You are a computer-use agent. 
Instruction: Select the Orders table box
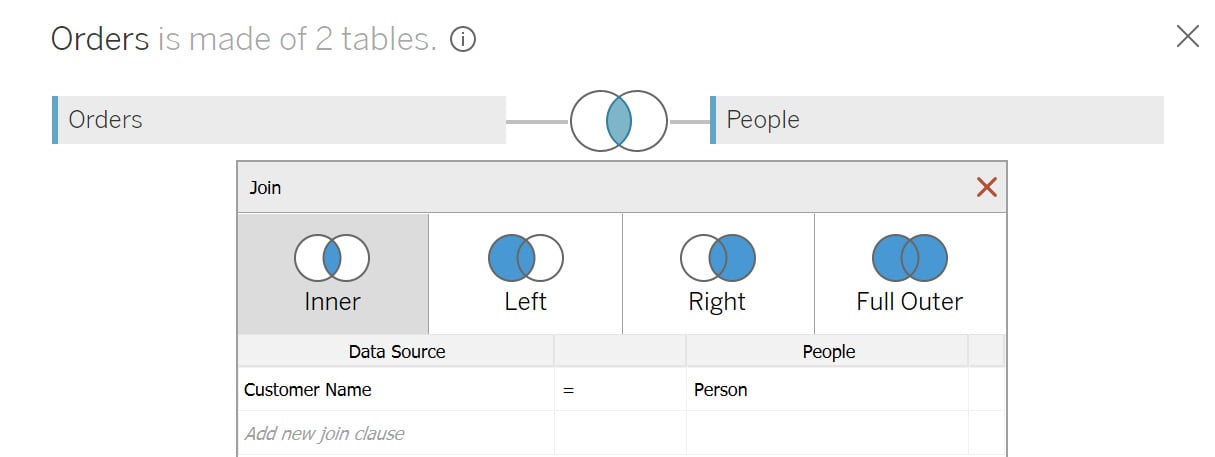[279, 120]
